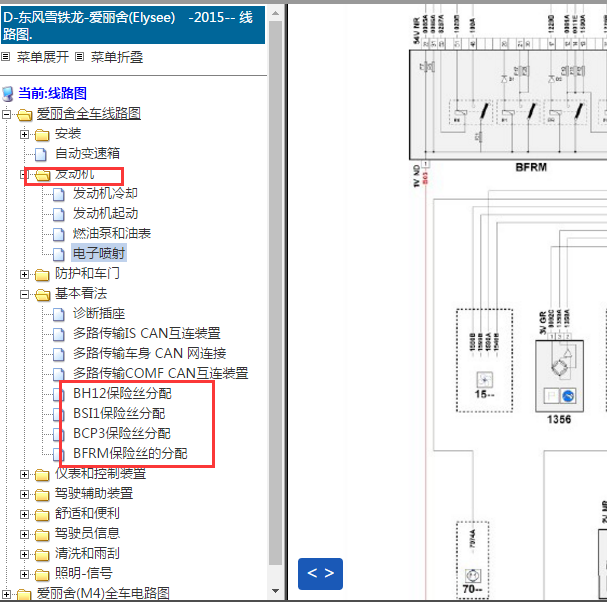Click the 菜单展开 expand-all icon
This screenshot has height=602, width=607.
coord(5,57)
